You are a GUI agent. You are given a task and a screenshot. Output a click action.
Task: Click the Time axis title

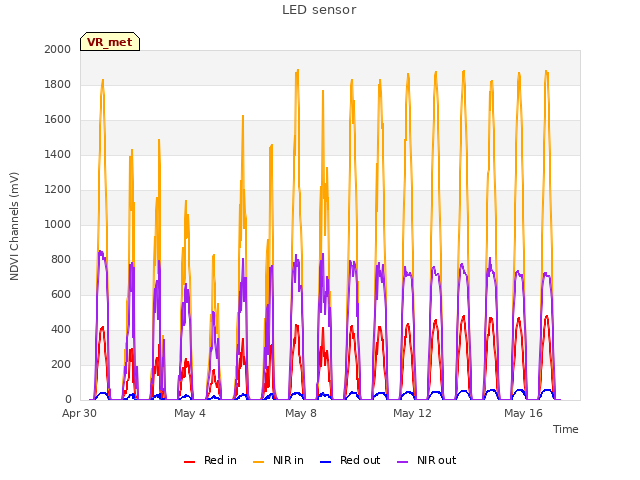tap(566, 429)
